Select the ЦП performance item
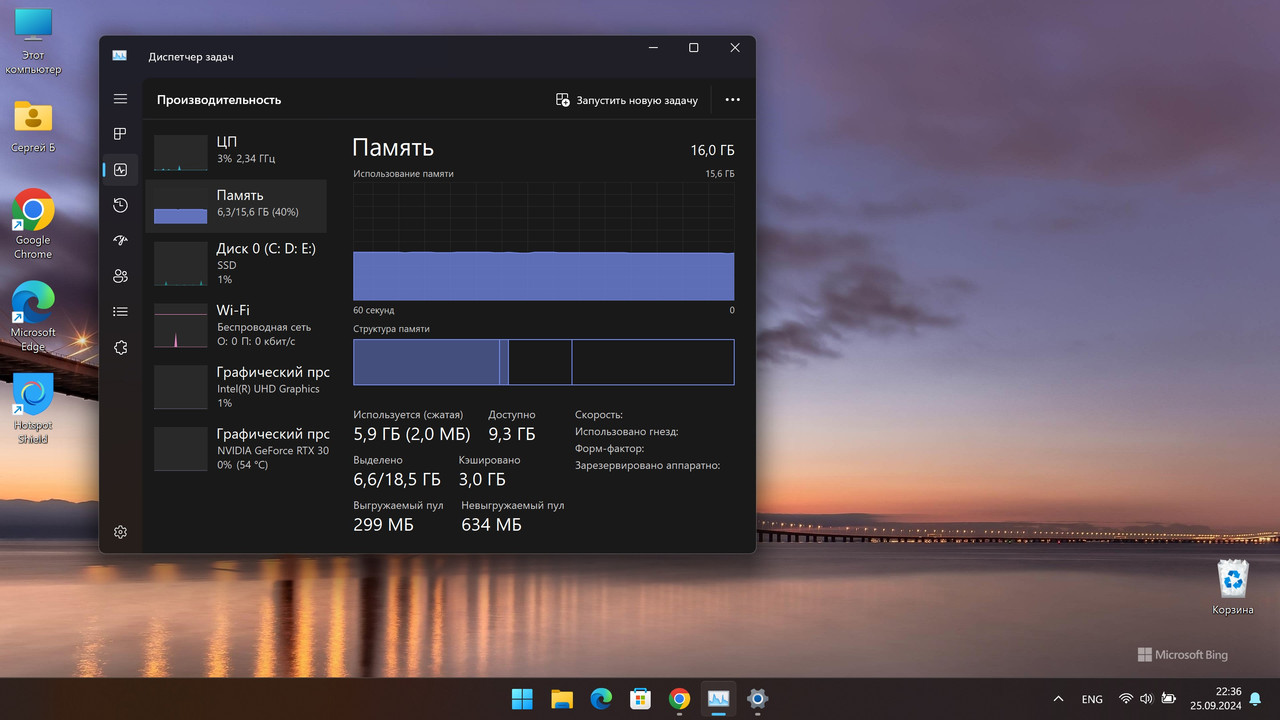Screen dimensions: 1280x720 (x=236, y=151)
